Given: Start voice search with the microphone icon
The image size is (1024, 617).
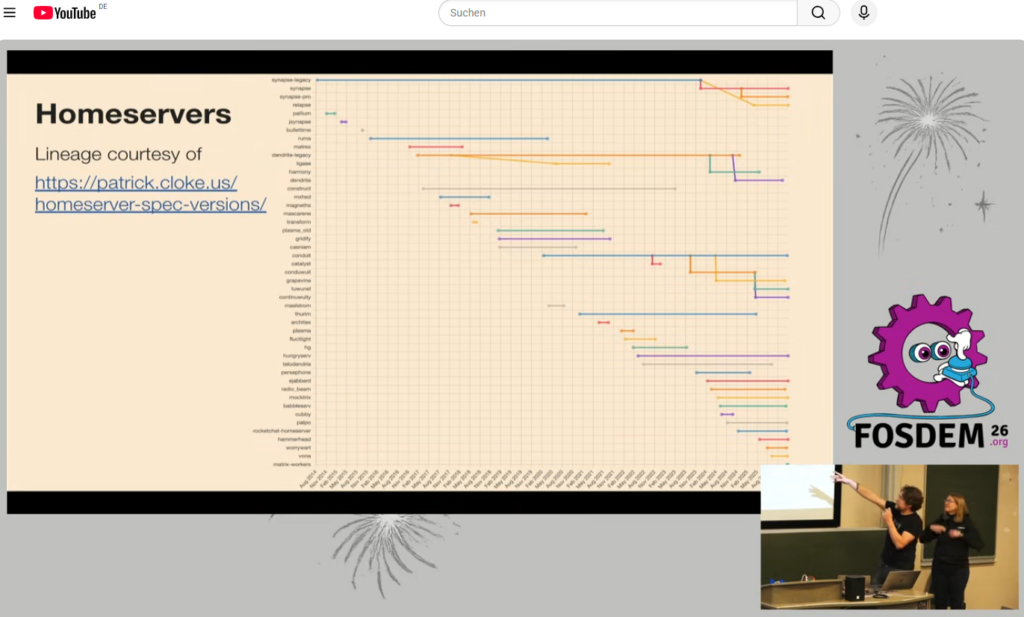Looking at the screenshot, I should pyautogui.click(x=863, y=13).
